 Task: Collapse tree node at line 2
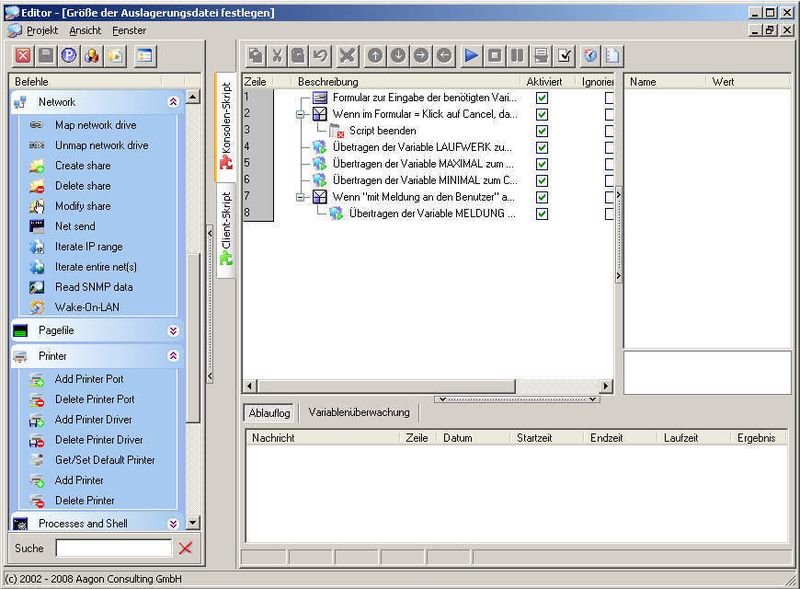pos(300,114)
